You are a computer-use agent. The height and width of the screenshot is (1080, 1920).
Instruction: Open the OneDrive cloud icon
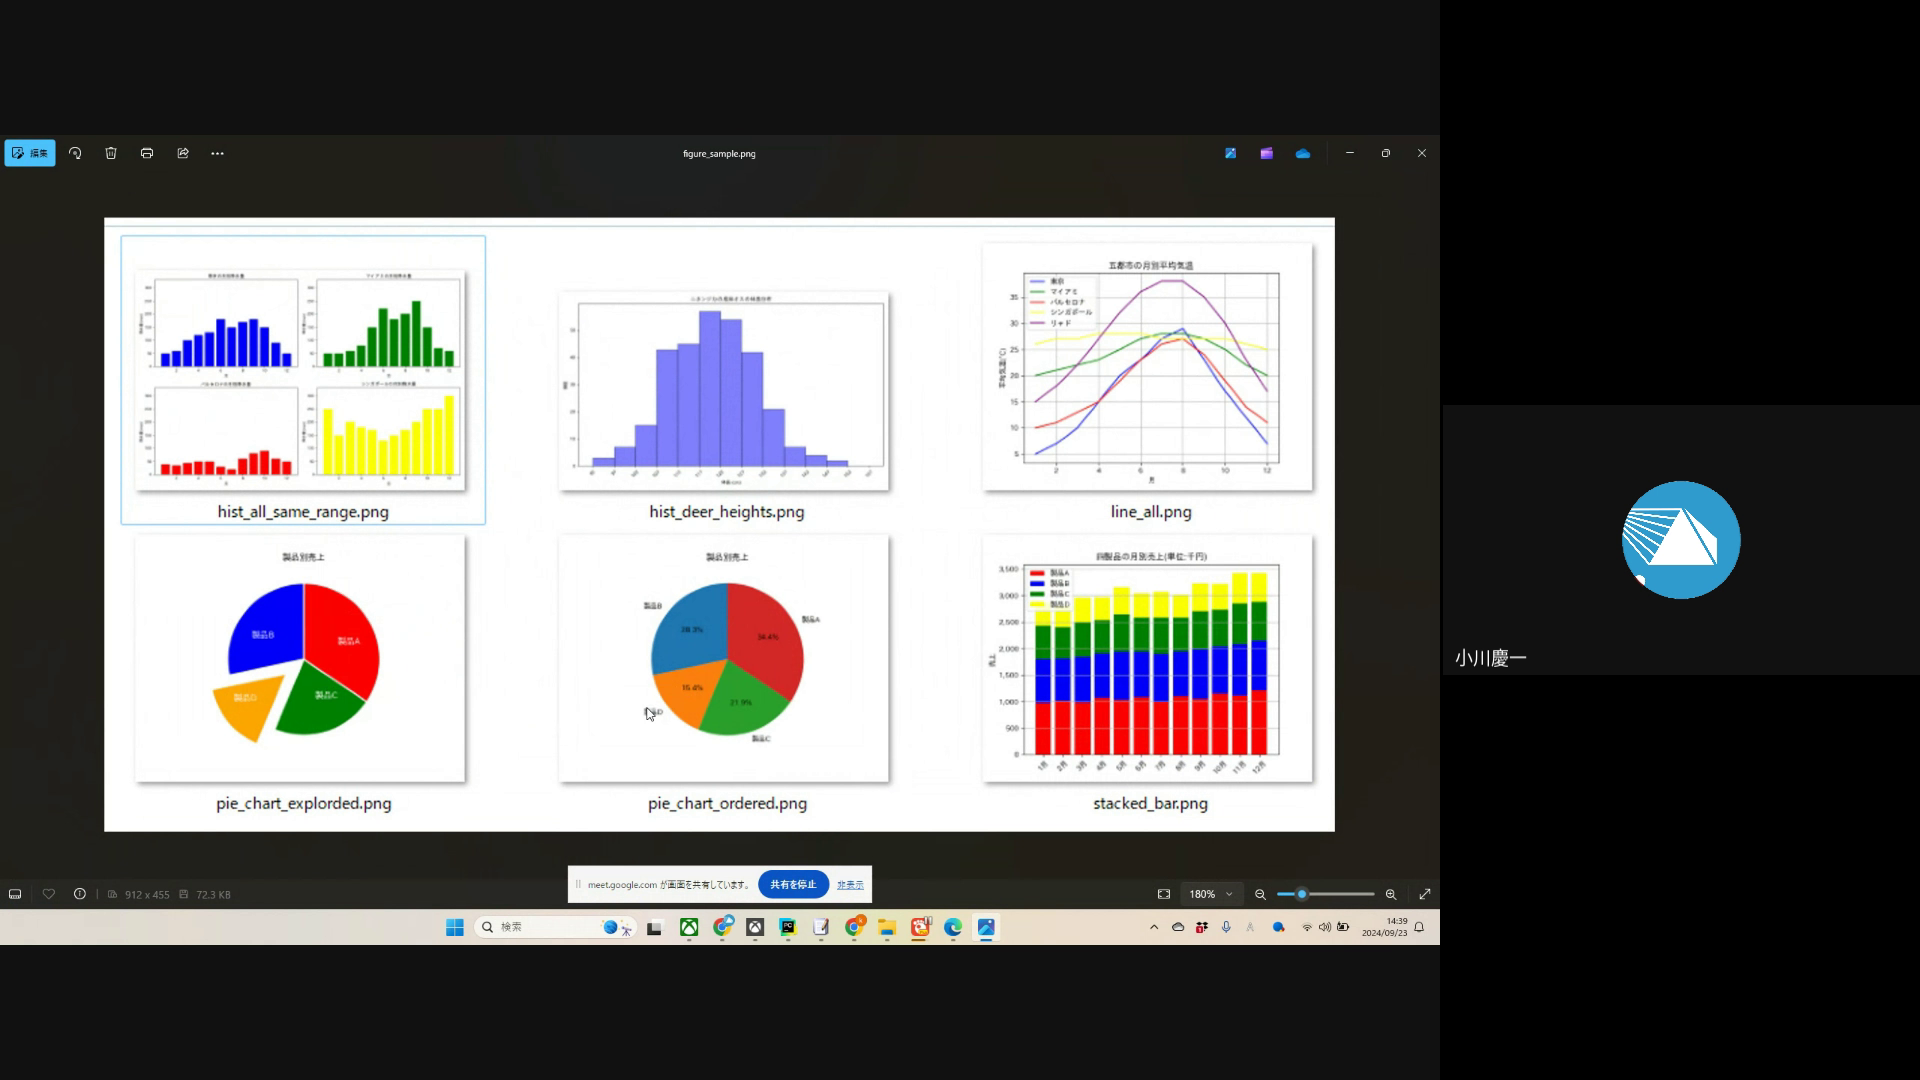[x=1302, y=153]
